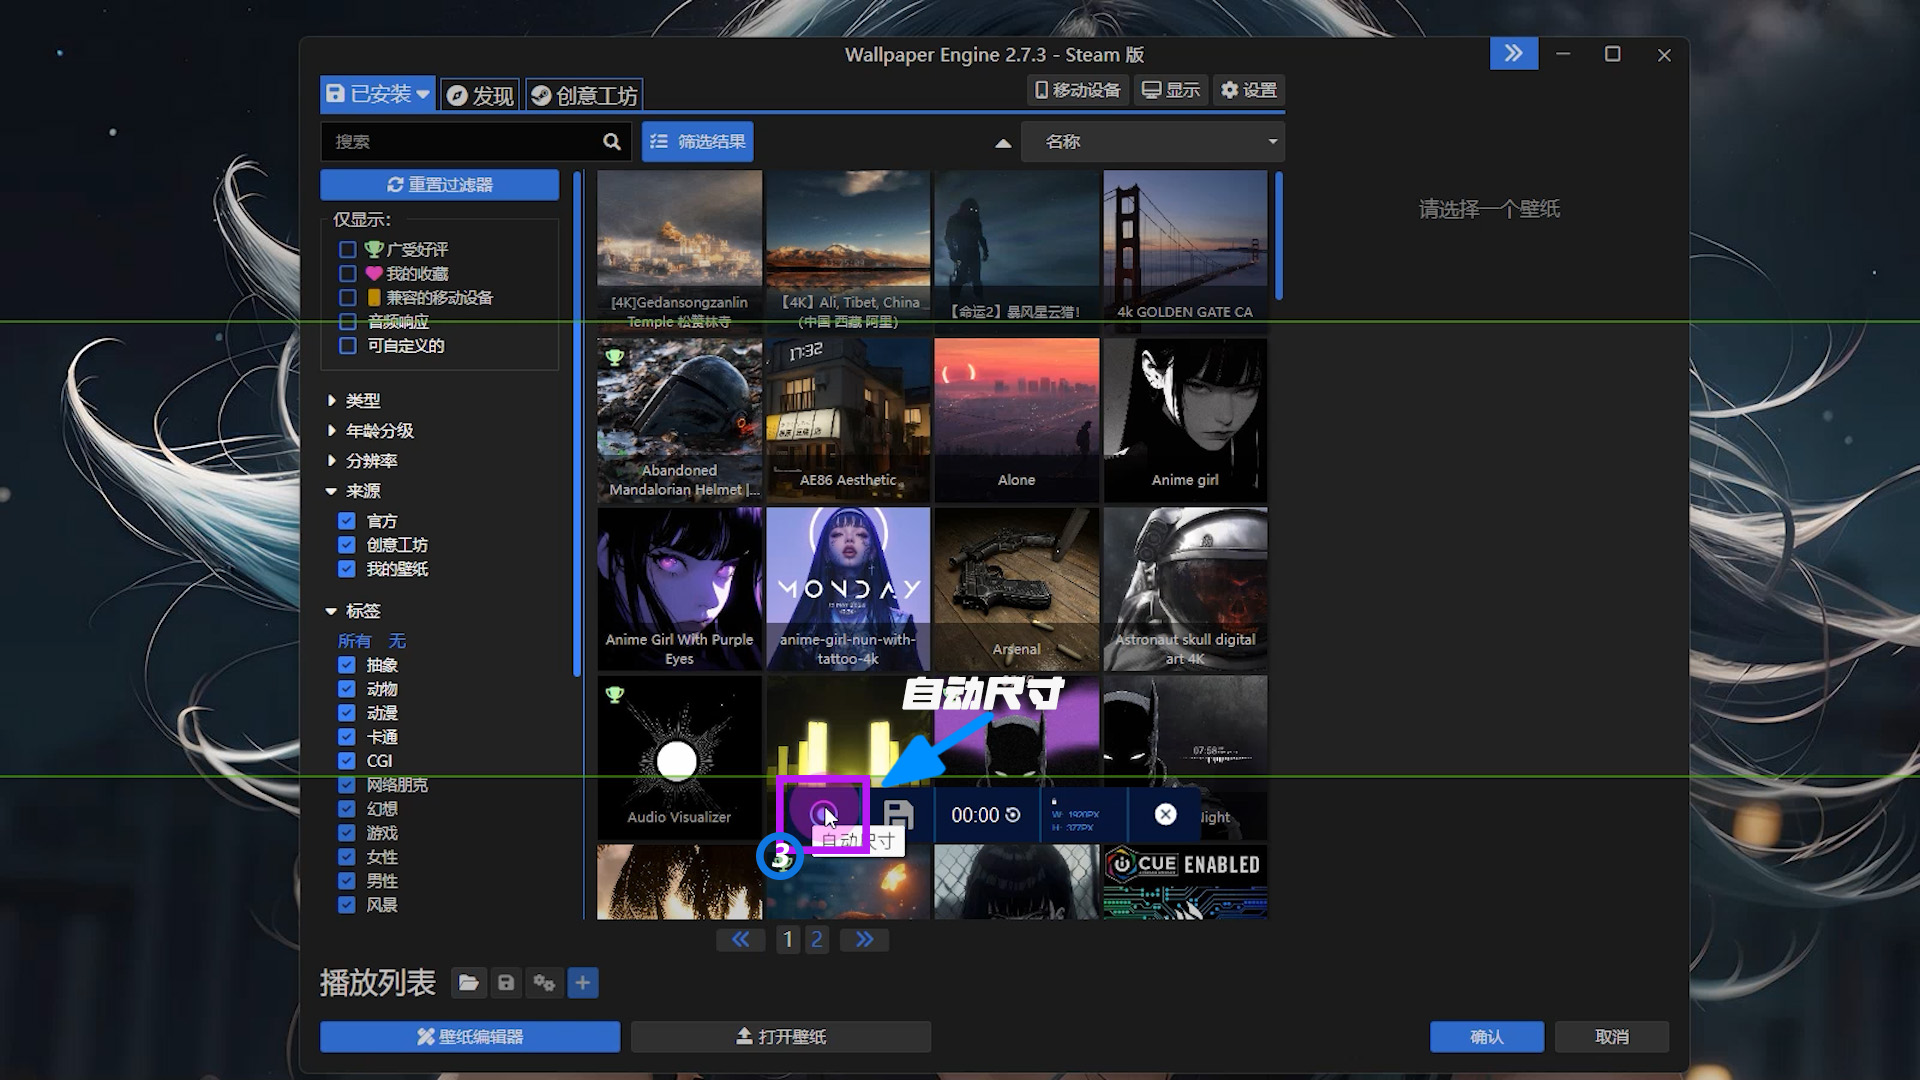Close the floating recorder bar with X
The width and height of the screenshot is (1920, 1080).
point(1165,815)
